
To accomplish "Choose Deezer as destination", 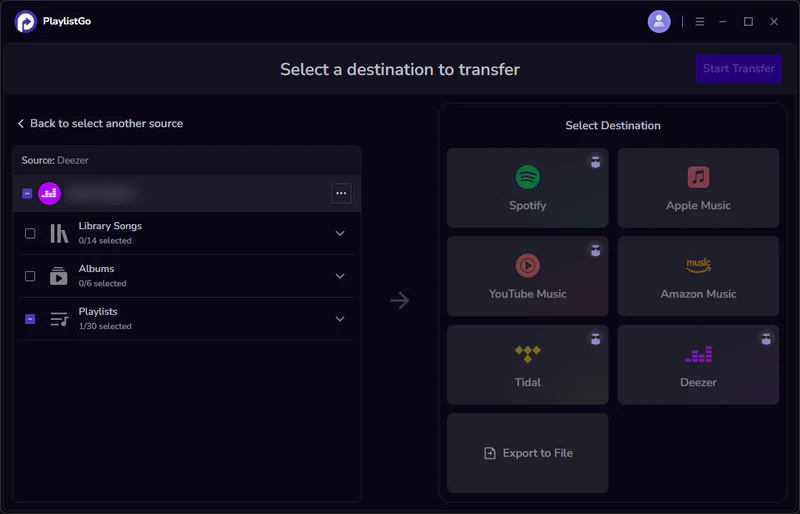I will 698,365.
